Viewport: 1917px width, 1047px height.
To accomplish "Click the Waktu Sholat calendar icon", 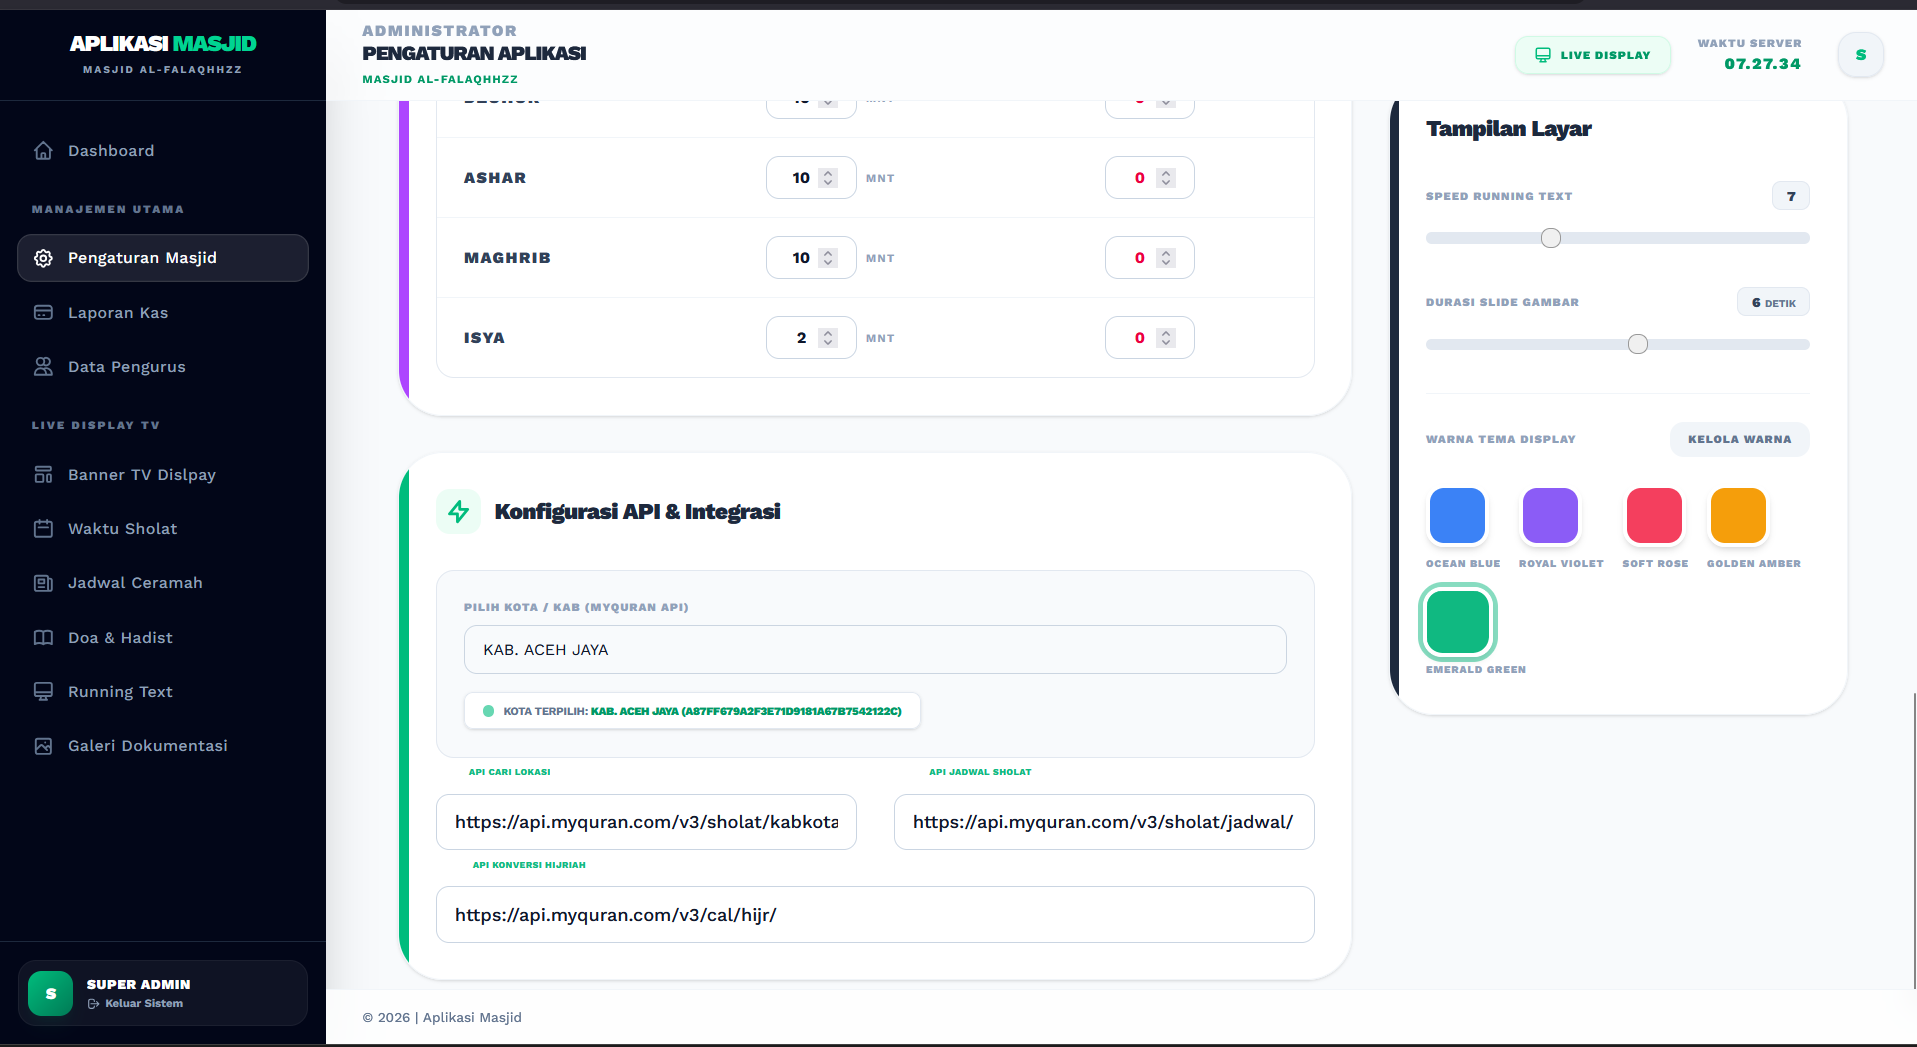I will click(43, 529).
